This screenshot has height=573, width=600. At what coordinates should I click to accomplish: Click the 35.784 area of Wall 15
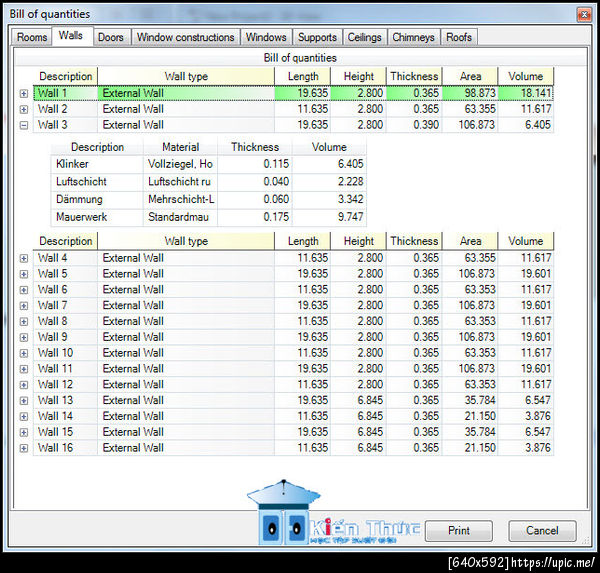click(x=470, y=432)
